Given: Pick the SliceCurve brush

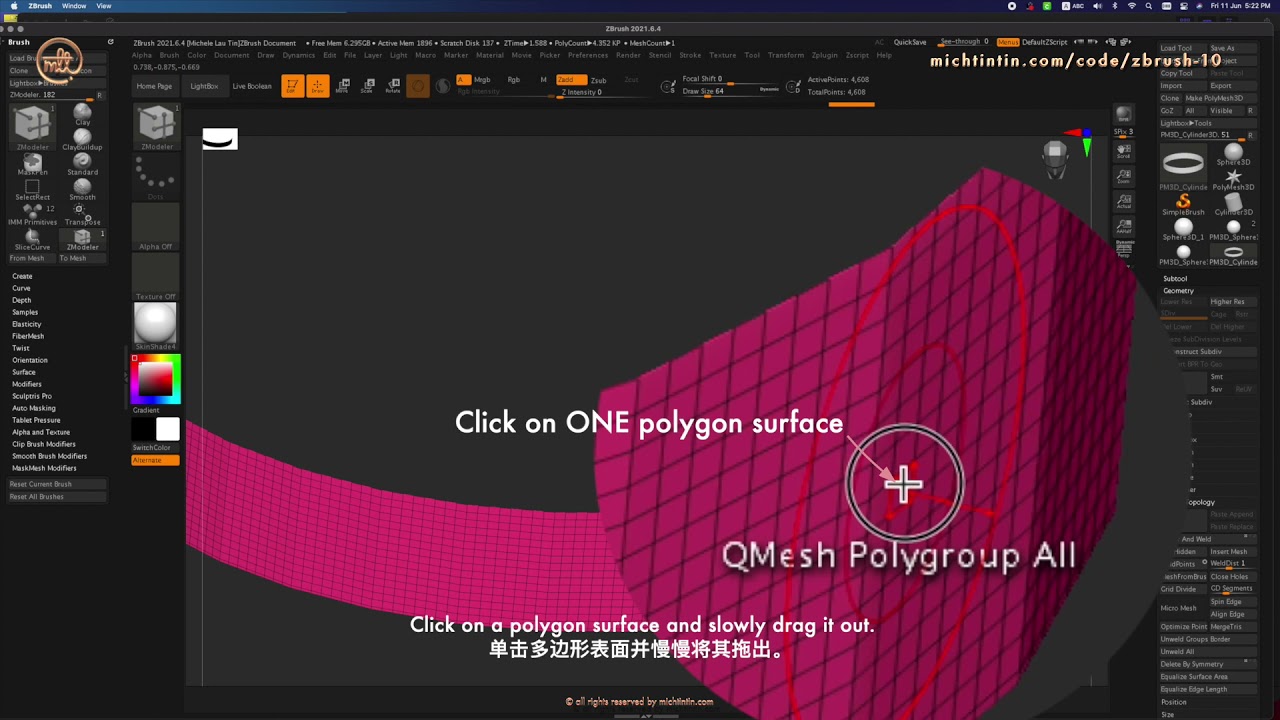Looking at the screenshot, I should [32, 237].
